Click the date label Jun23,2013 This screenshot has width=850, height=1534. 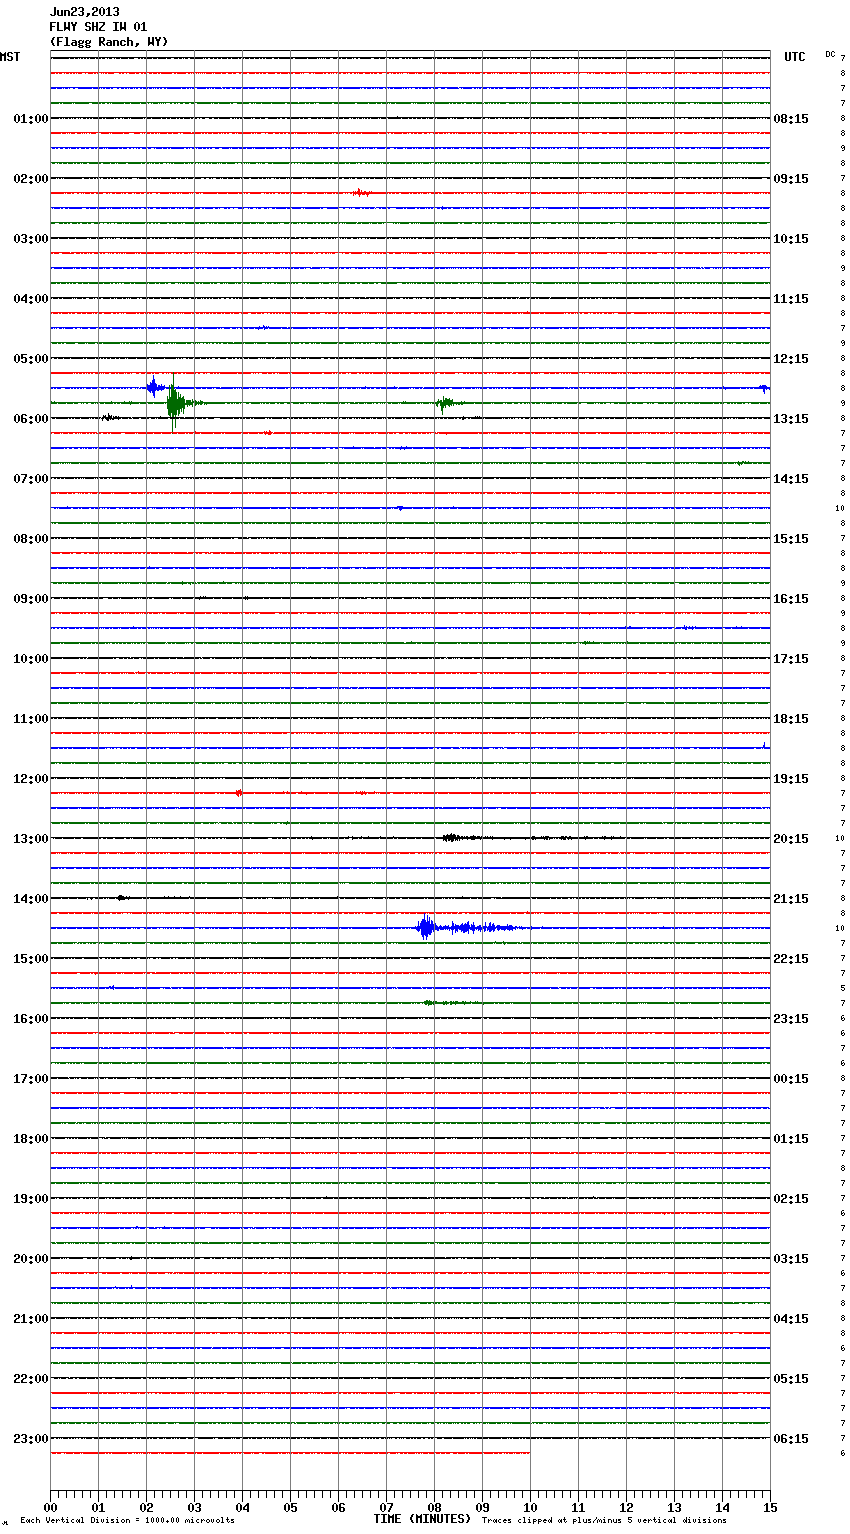point(84,12)
